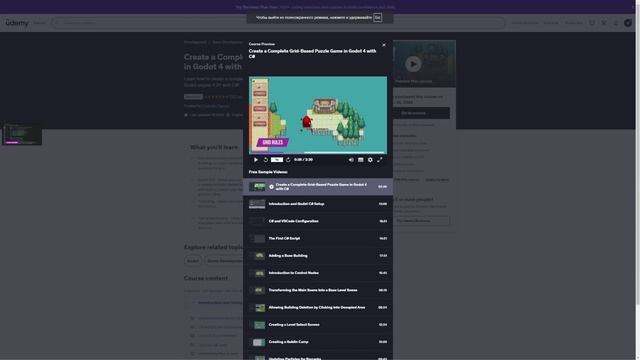This screenshot has height=360, width=640.
Task: Enter fullscreen mode for preview video
Action: (380, 160)
